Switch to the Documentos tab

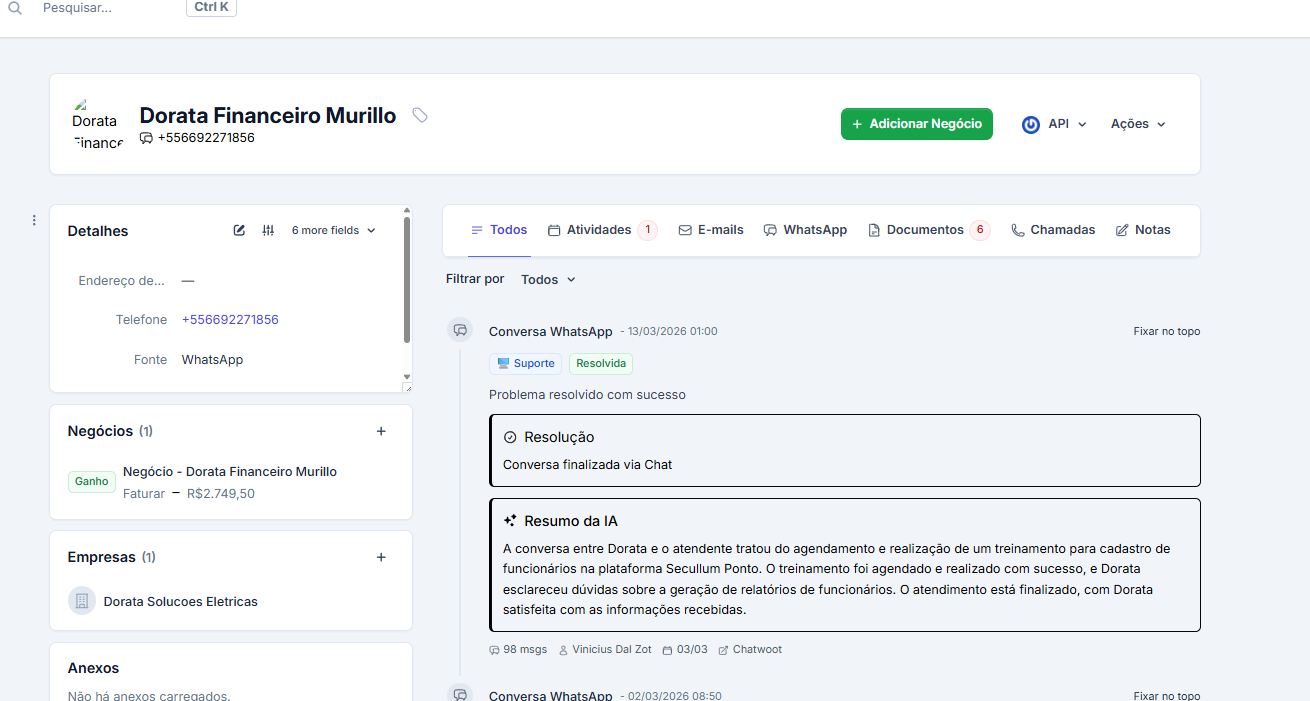(x=925, y=230)
